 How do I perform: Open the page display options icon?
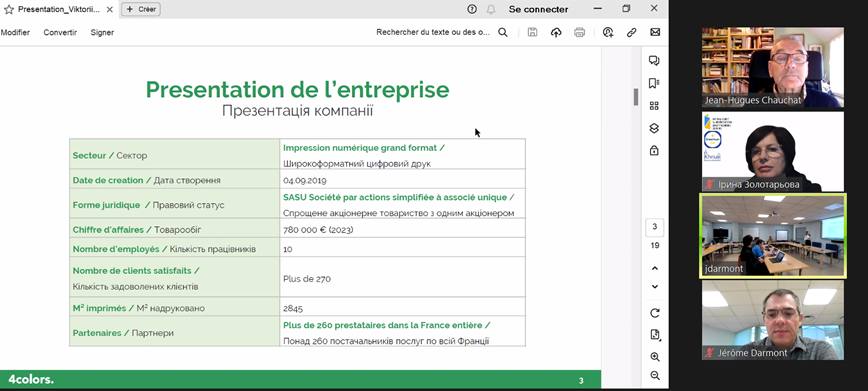click(x=655, y=335)
